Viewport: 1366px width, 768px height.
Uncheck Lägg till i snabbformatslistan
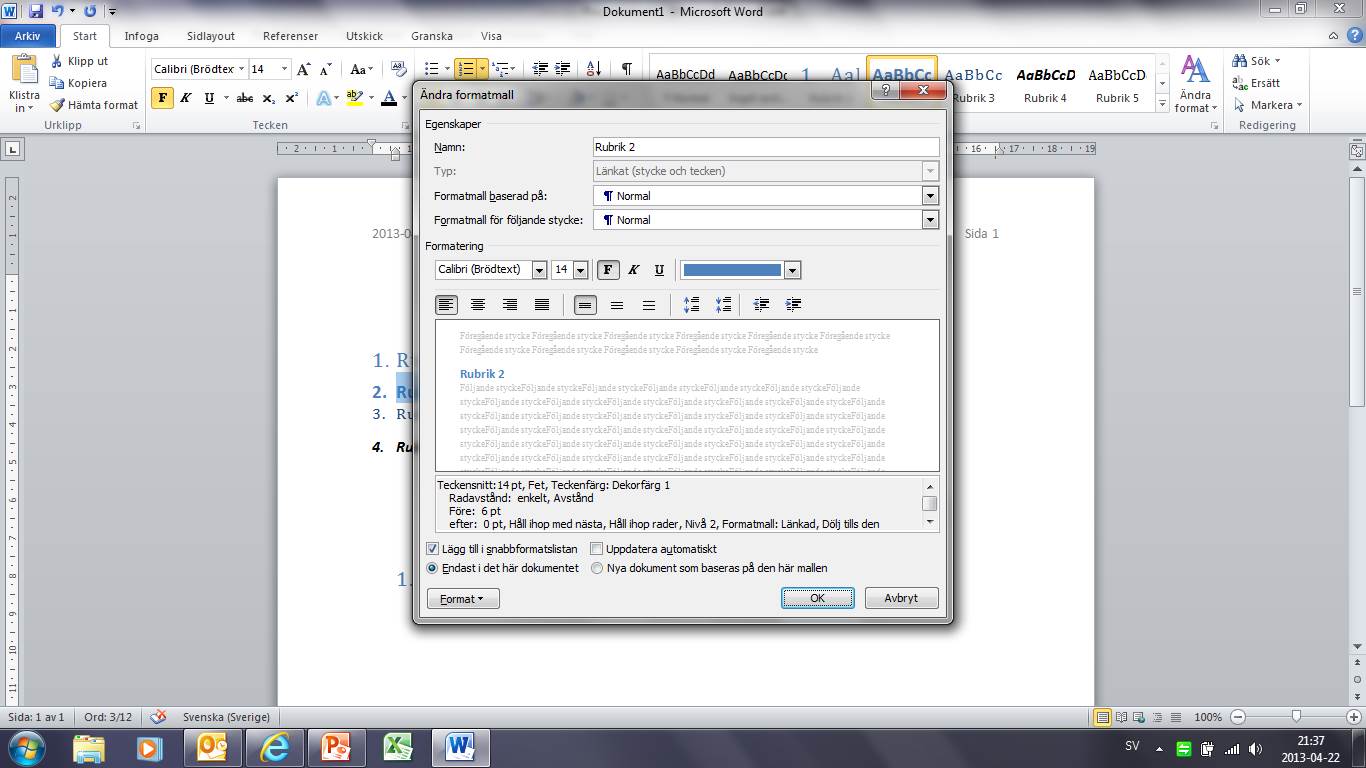(x=433, y=549)
